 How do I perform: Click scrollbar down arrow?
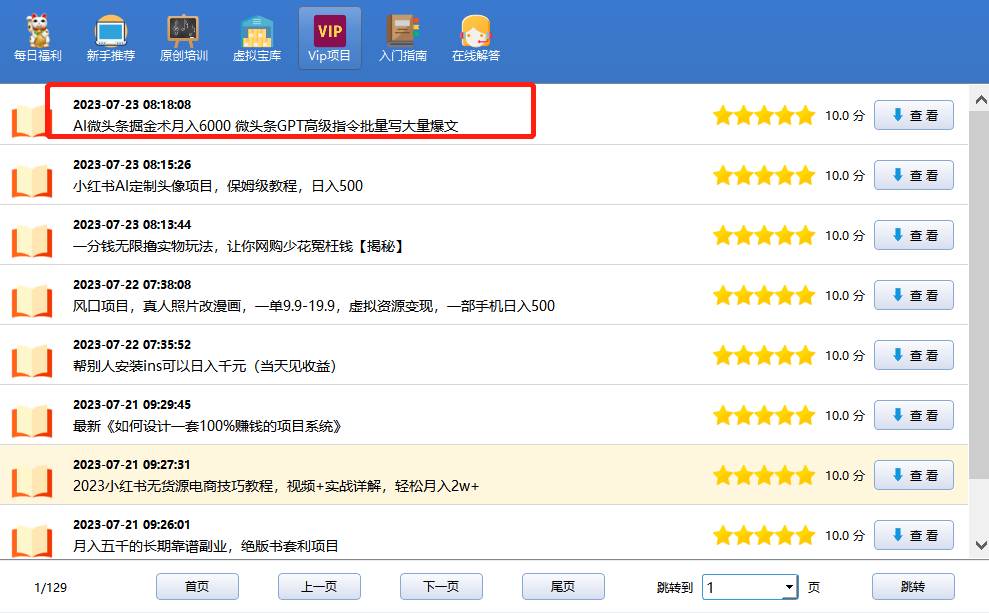click(x=981, y=545)
